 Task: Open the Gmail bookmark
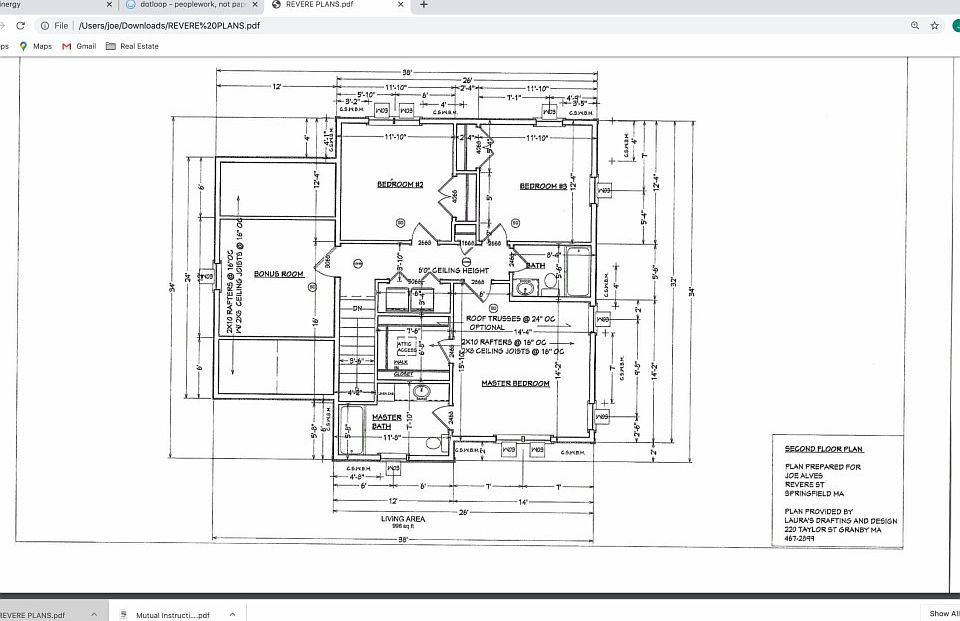coord(79,46)
